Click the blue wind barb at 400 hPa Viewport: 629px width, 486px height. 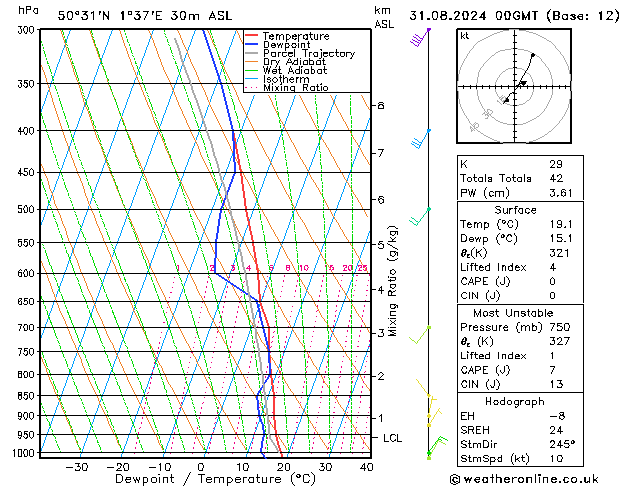(420, 139)
